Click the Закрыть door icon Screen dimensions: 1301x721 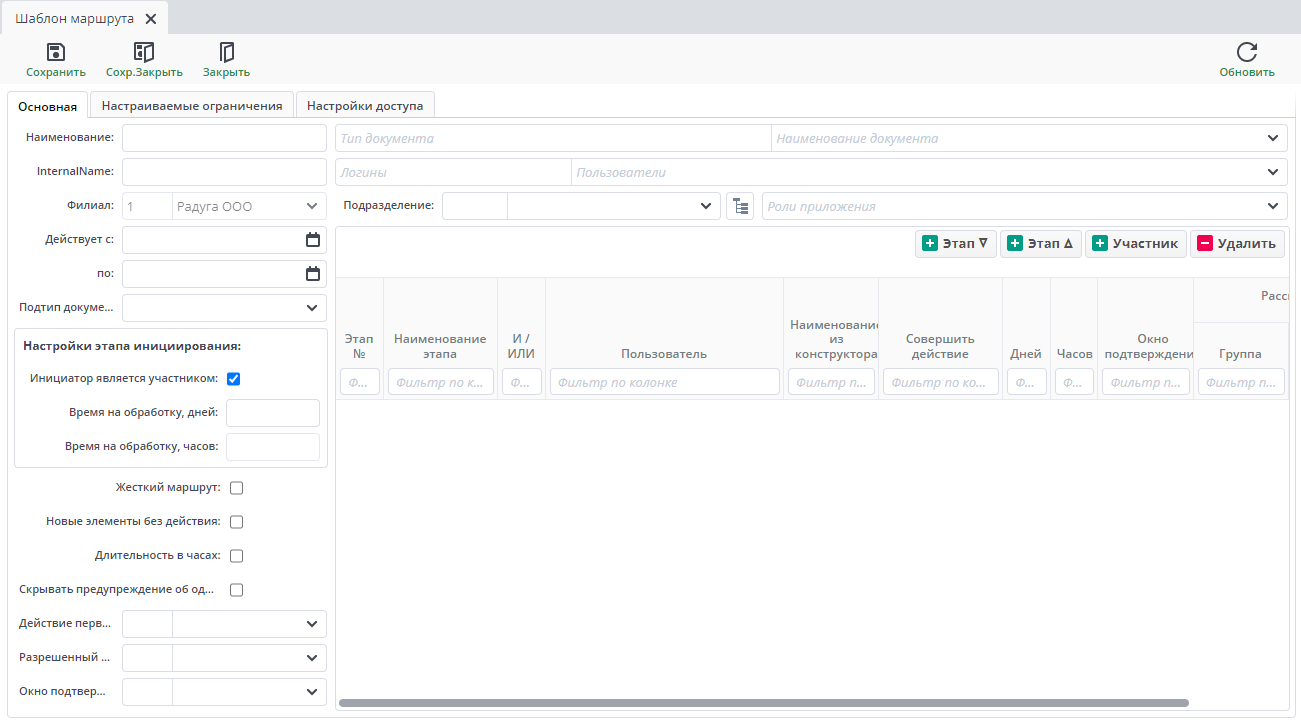(x=226, y=52)
